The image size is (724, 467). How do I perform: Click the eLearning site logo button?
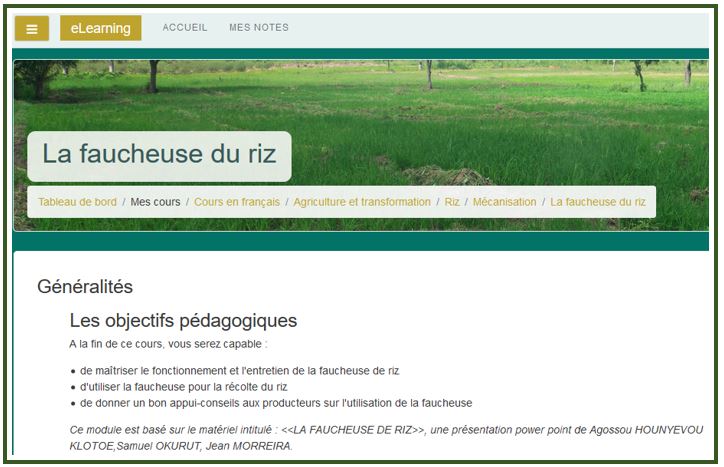(x=100, y=29)
